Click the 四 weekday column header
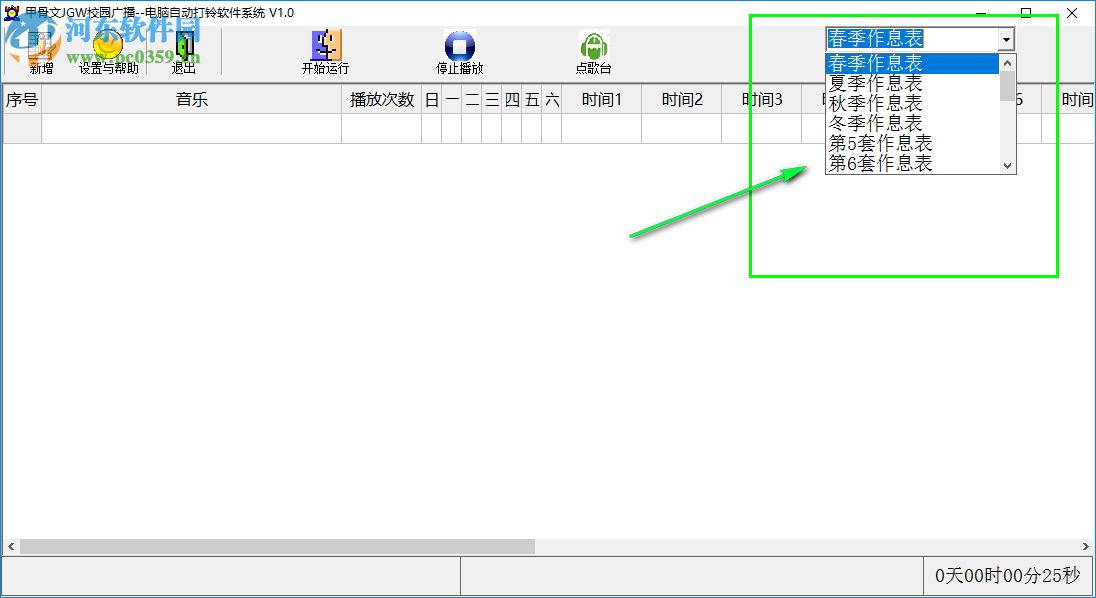The height and width of the screenshot is (598, 1096). coord(512,99)
